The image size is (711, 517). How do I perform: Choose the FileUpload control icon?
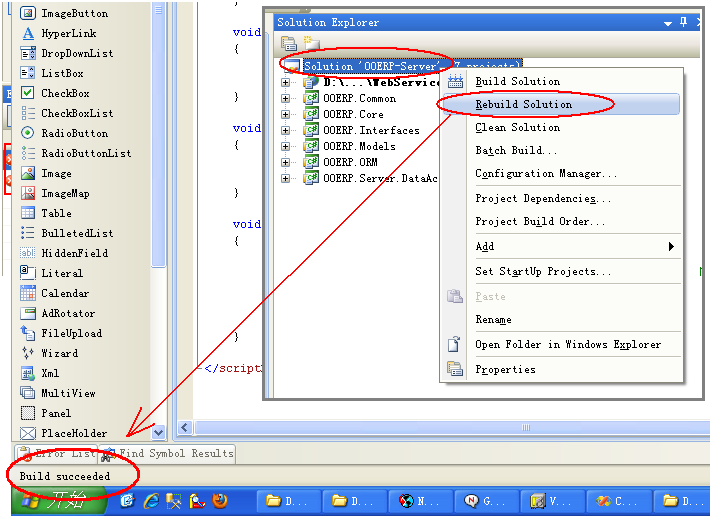tap(28, 333)
